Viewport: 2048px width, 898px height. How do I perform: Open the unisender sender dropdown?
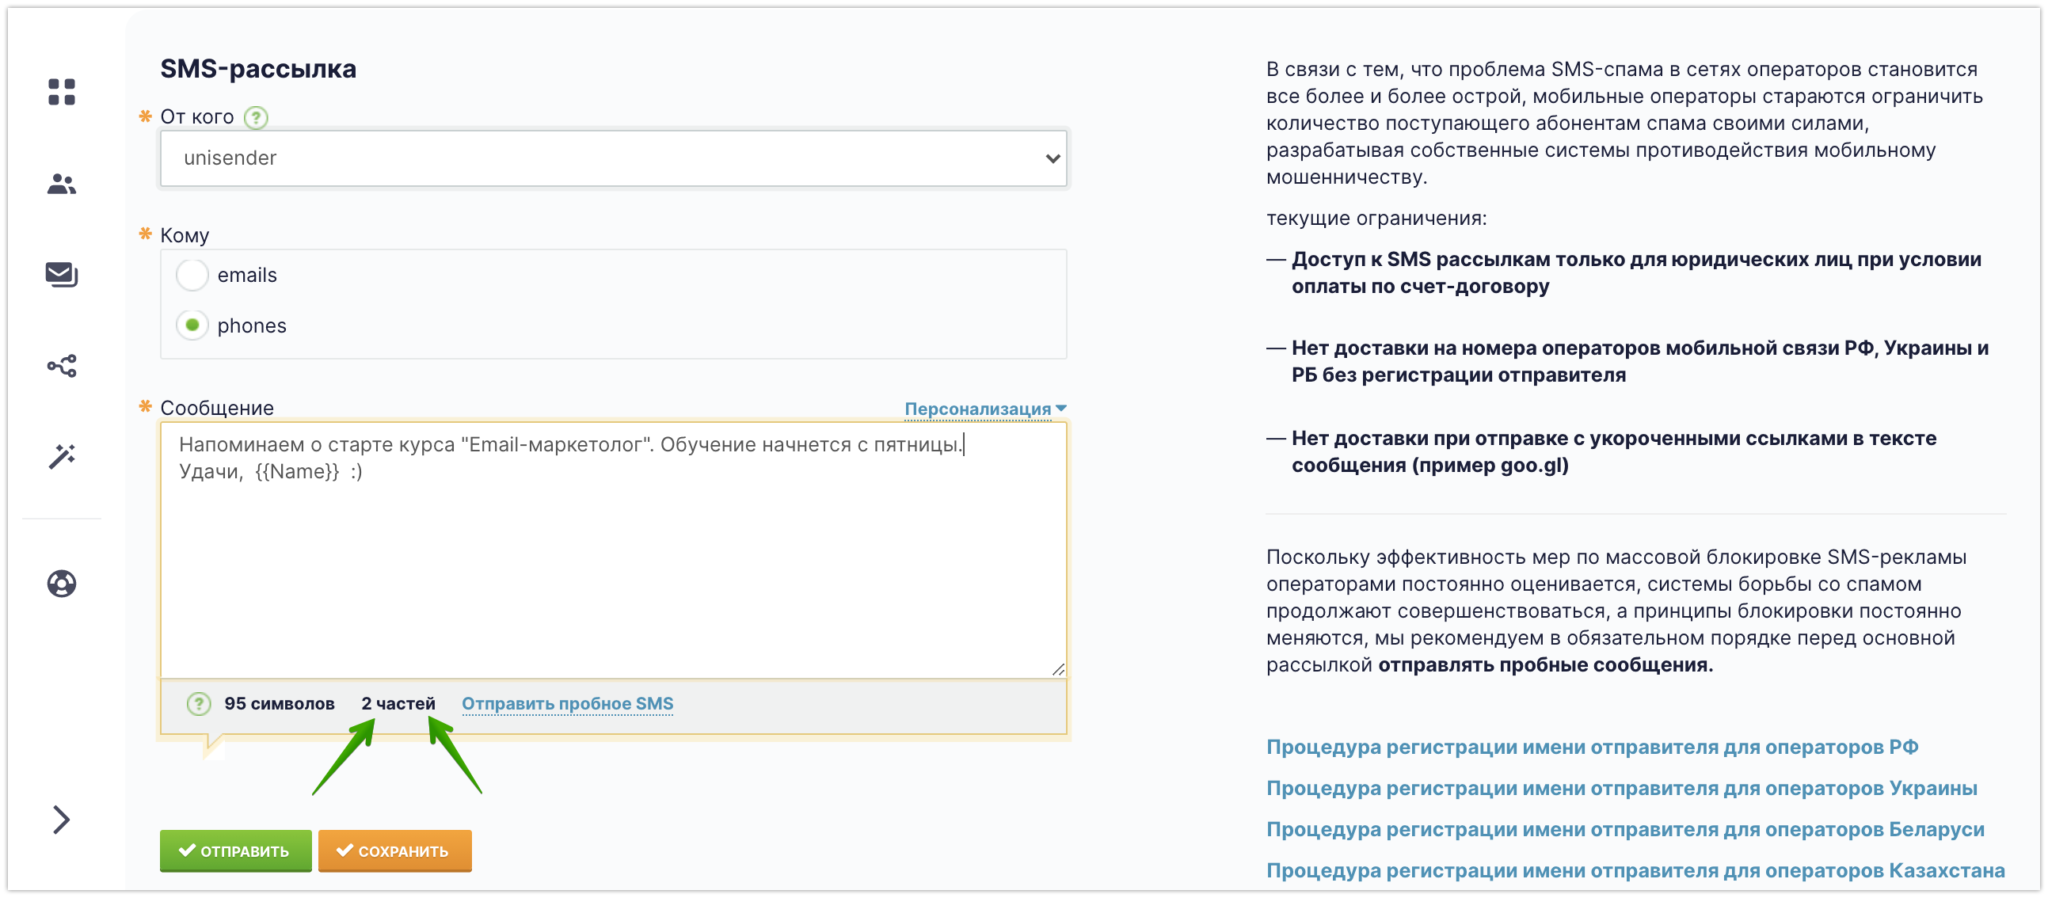point(613,158)
